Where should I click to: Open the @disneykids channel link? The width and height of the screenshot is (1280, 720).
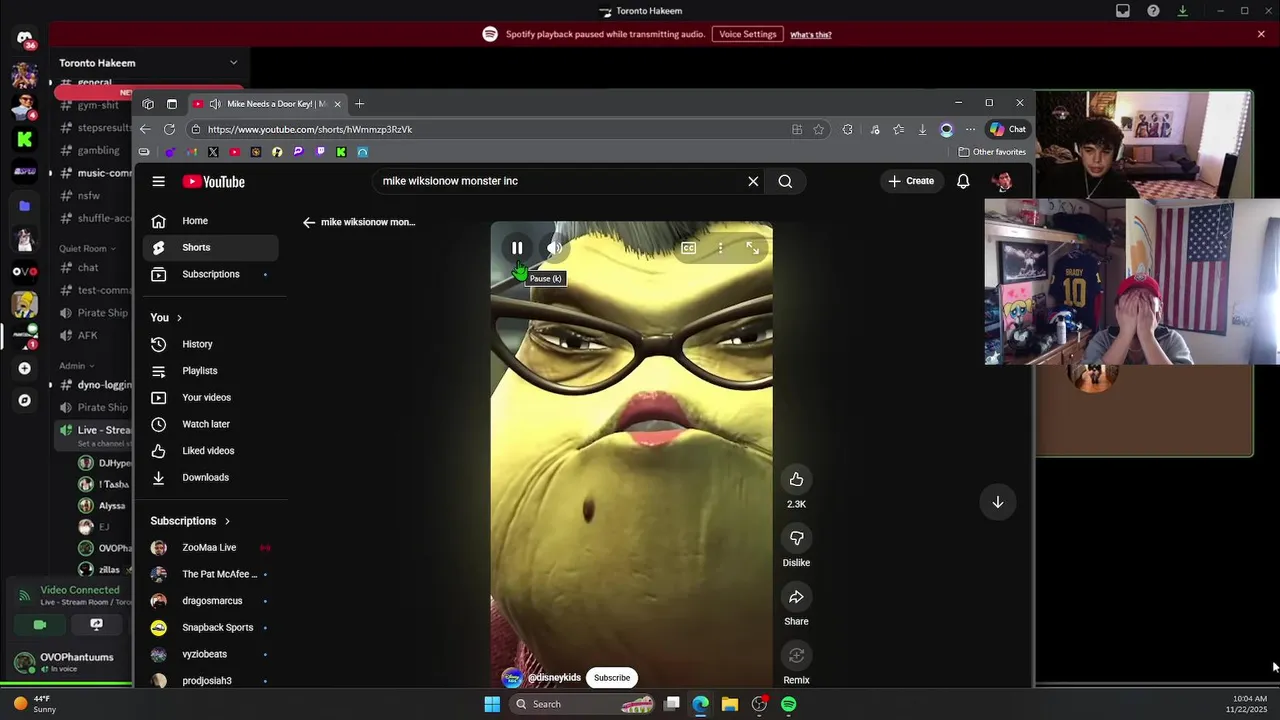tap(554, 677)
